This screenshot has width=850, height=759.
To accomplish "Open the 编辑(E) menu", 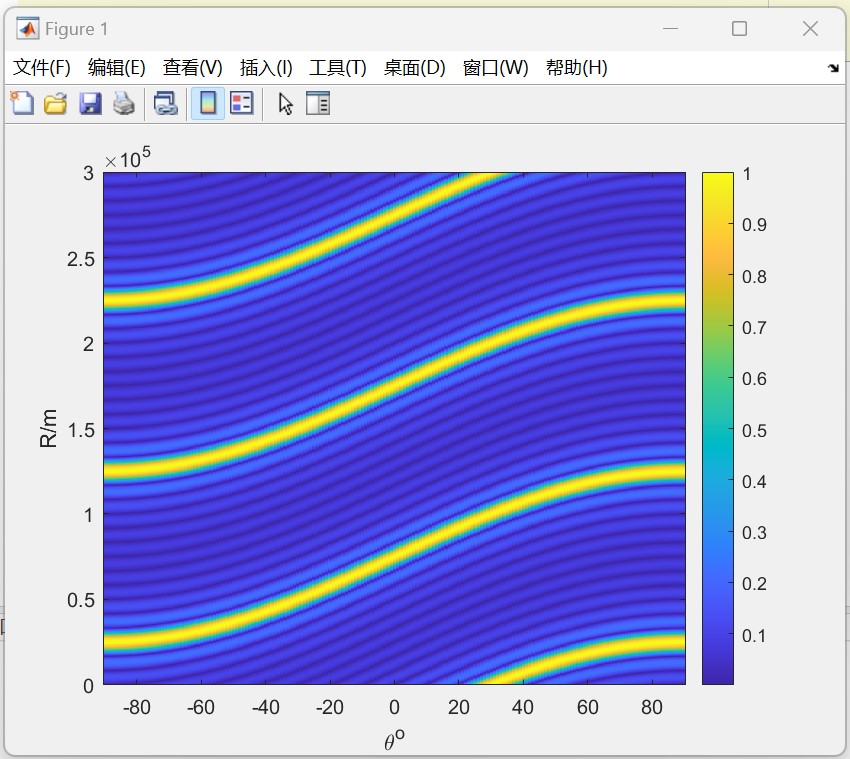I will [117, 68].
